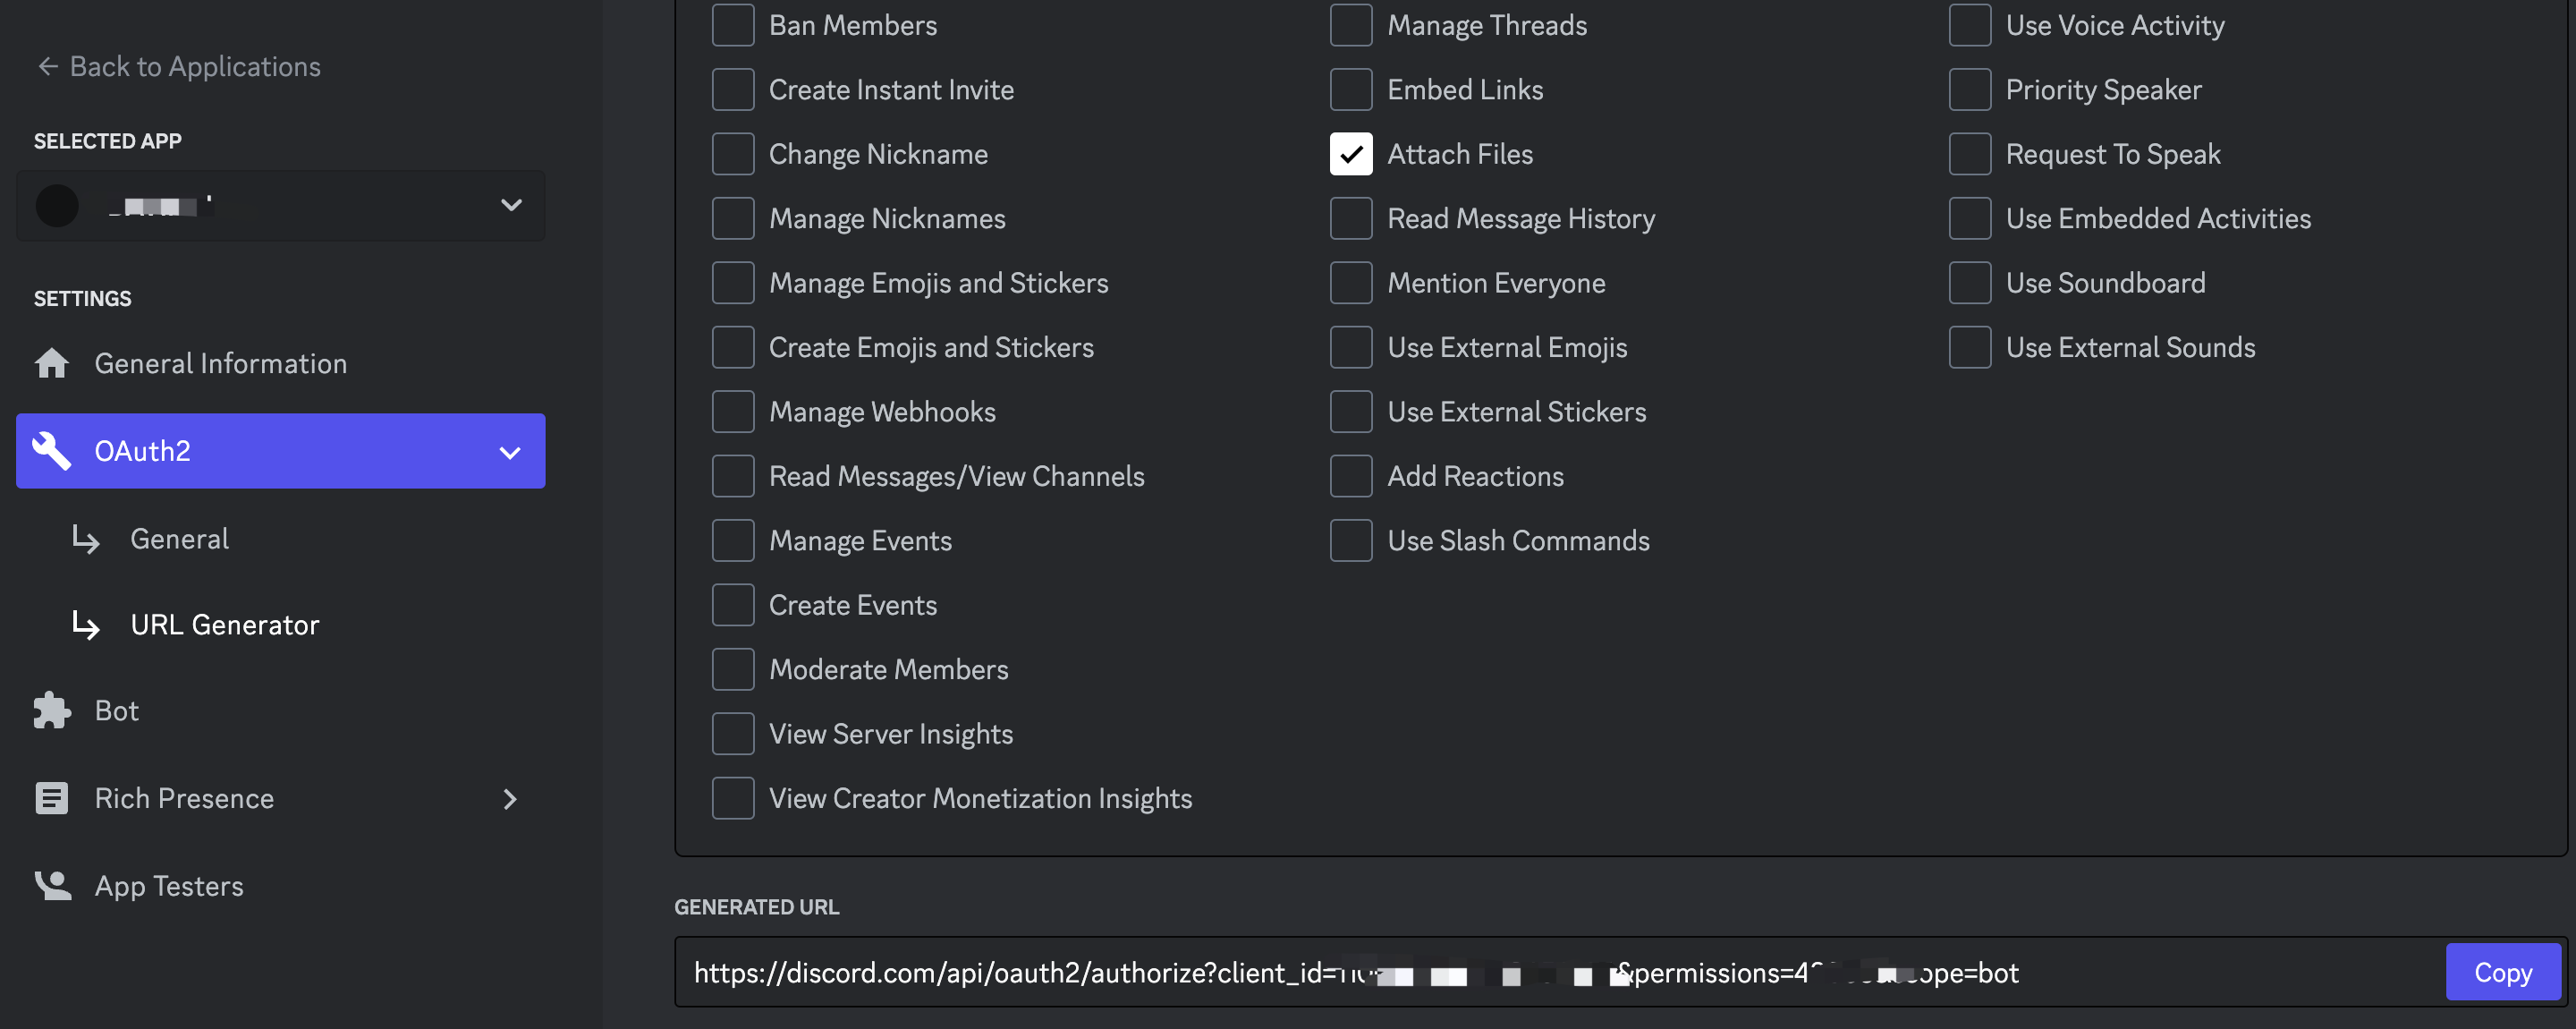Select the App Testers phone icon

(x=51, y=884)
